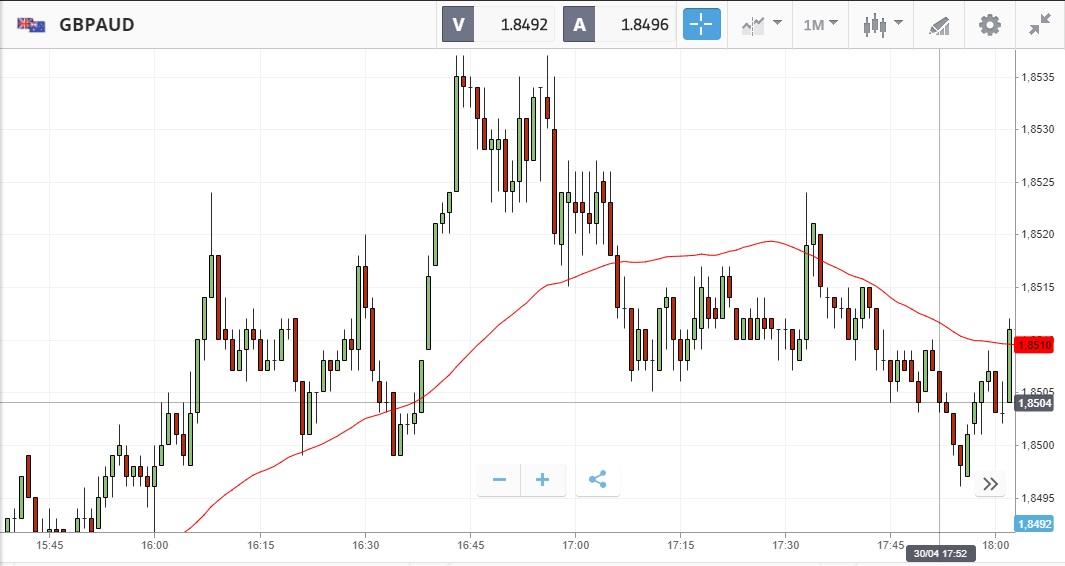Click the 17:00 label on time axis
1065x566 pixels.
coord(576,545)
